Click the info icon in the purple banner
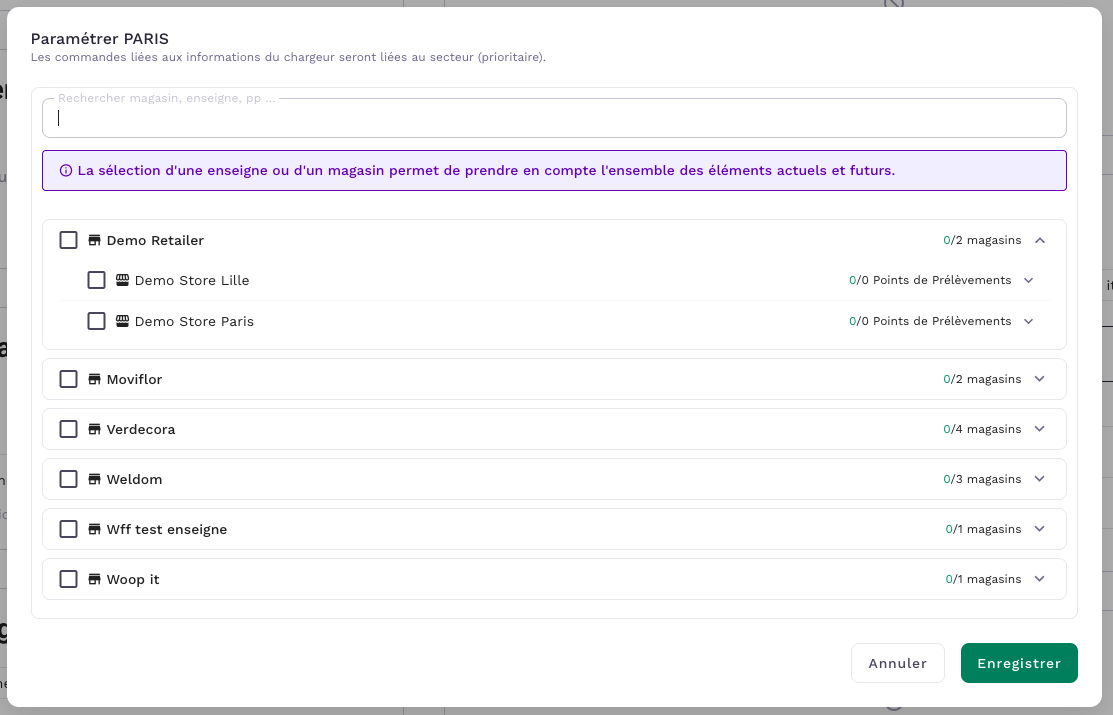 (66, 171)
